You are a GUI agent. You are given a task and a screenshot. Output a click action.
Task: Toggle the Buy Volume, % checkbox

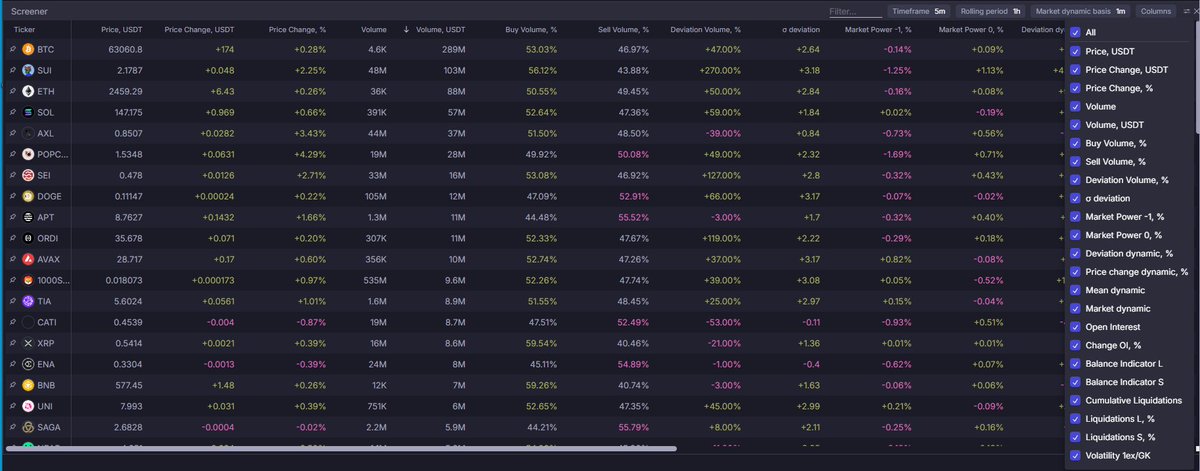pos(1075,143)
